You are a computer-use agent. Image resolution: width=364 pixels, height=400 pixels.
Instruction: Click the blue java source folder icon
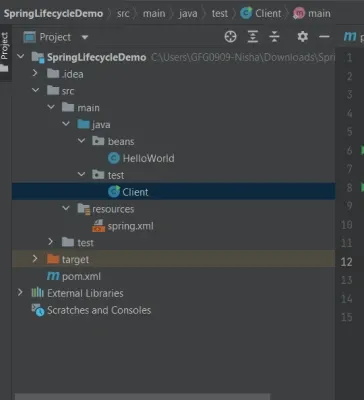[x=83, y=124]
